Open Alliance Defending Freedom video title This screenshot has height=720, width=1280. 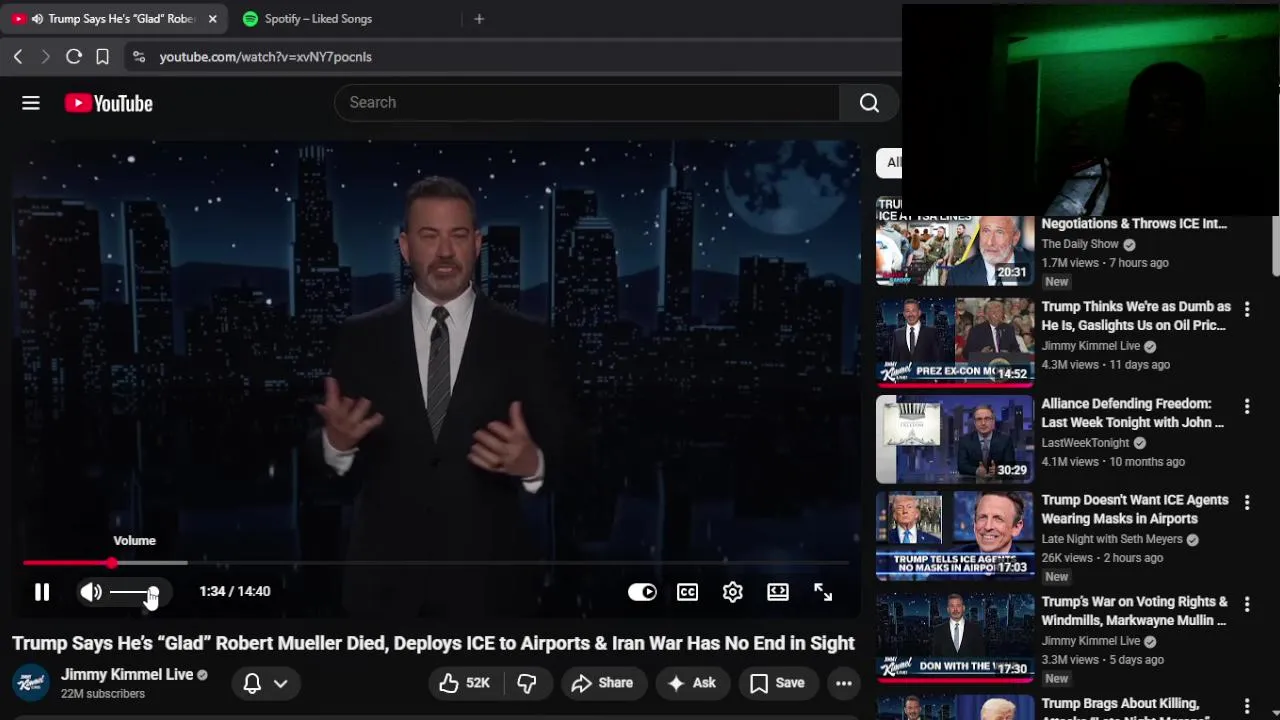tap(1132, 413)
